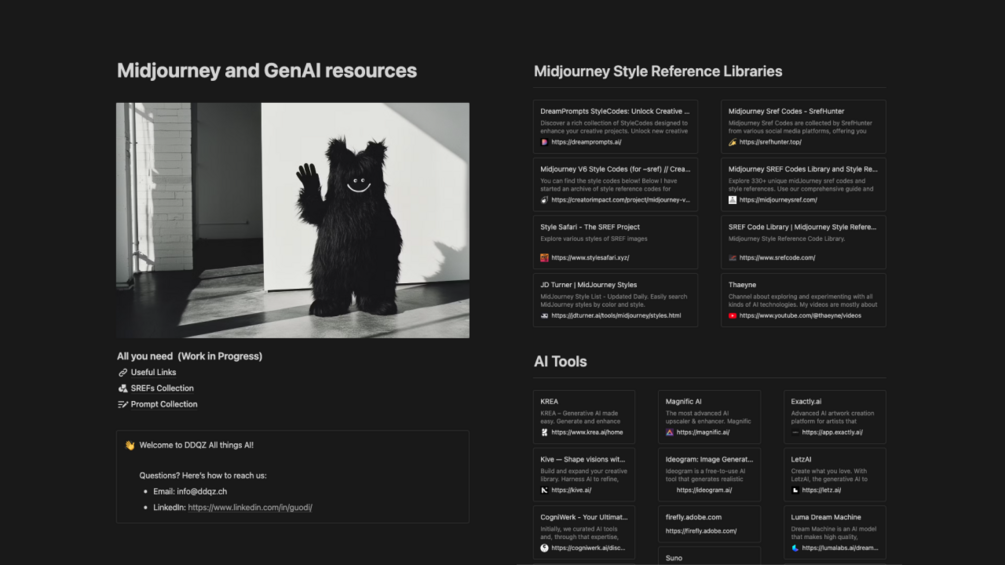Open the Thaeyne channel bookmark
The height and width of the screenshot is (565, 1005).
(x=803, y=300)
